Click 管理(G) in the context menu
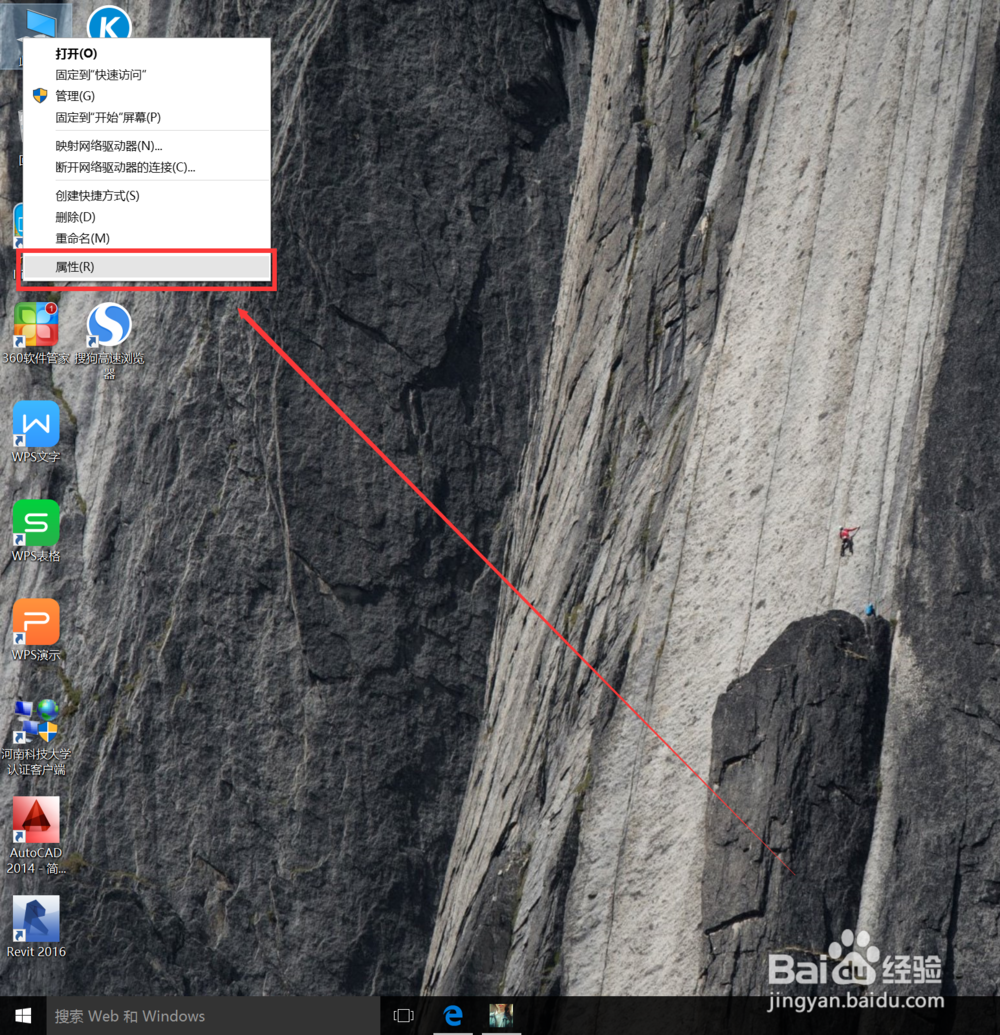The width and height of the screenshot is (1000, 1035). (147, 96)
